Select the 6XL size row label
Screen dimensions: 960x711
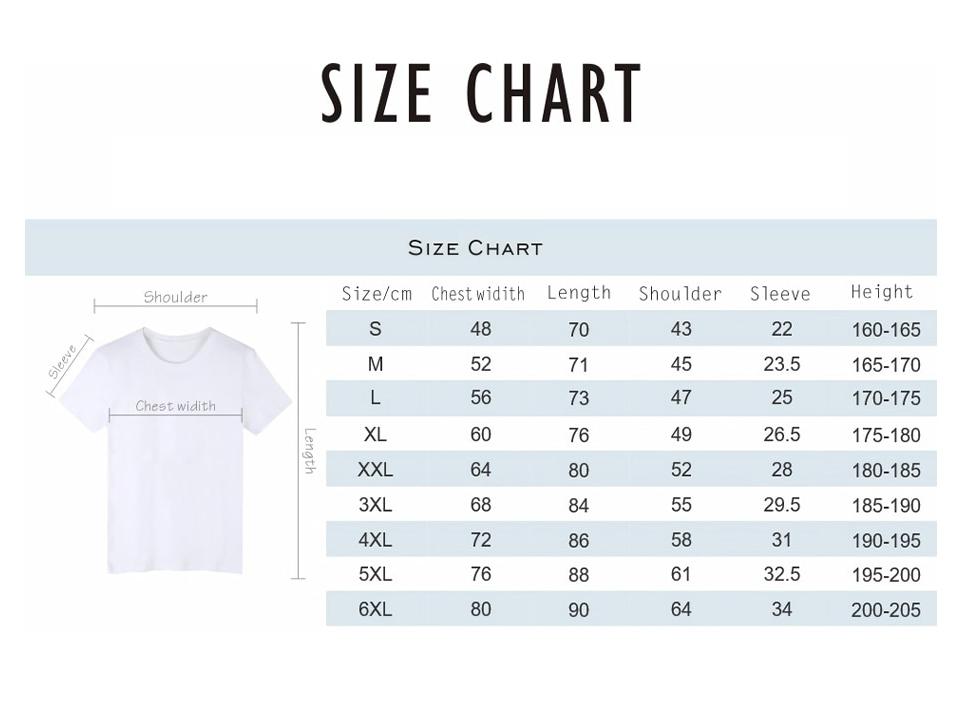pos(375,609)
